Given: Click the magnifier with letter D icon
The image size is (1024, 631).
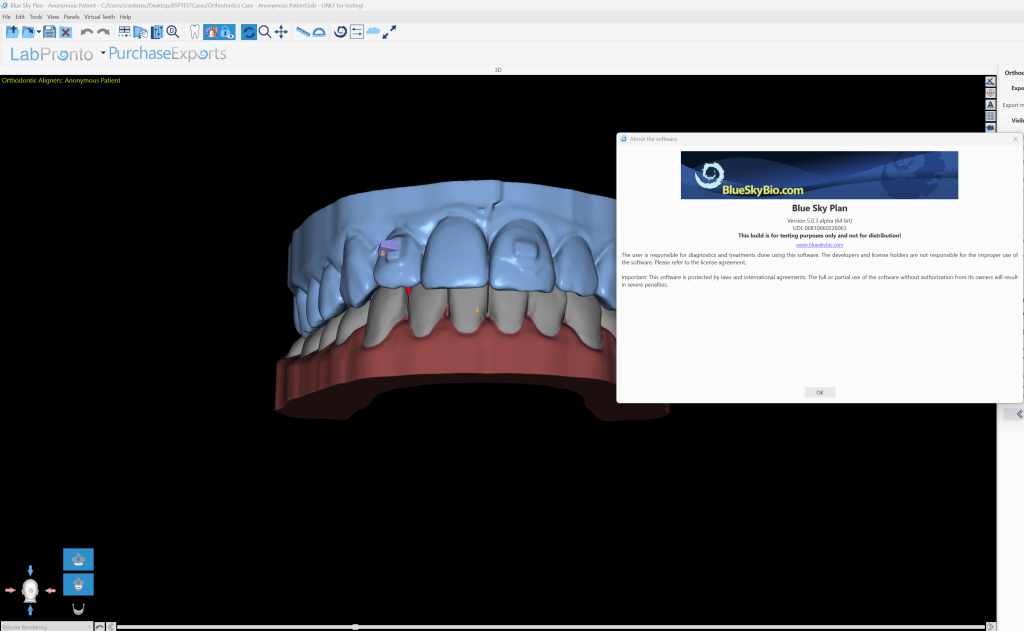Looking at the screenshot, I should pos(173,32).
